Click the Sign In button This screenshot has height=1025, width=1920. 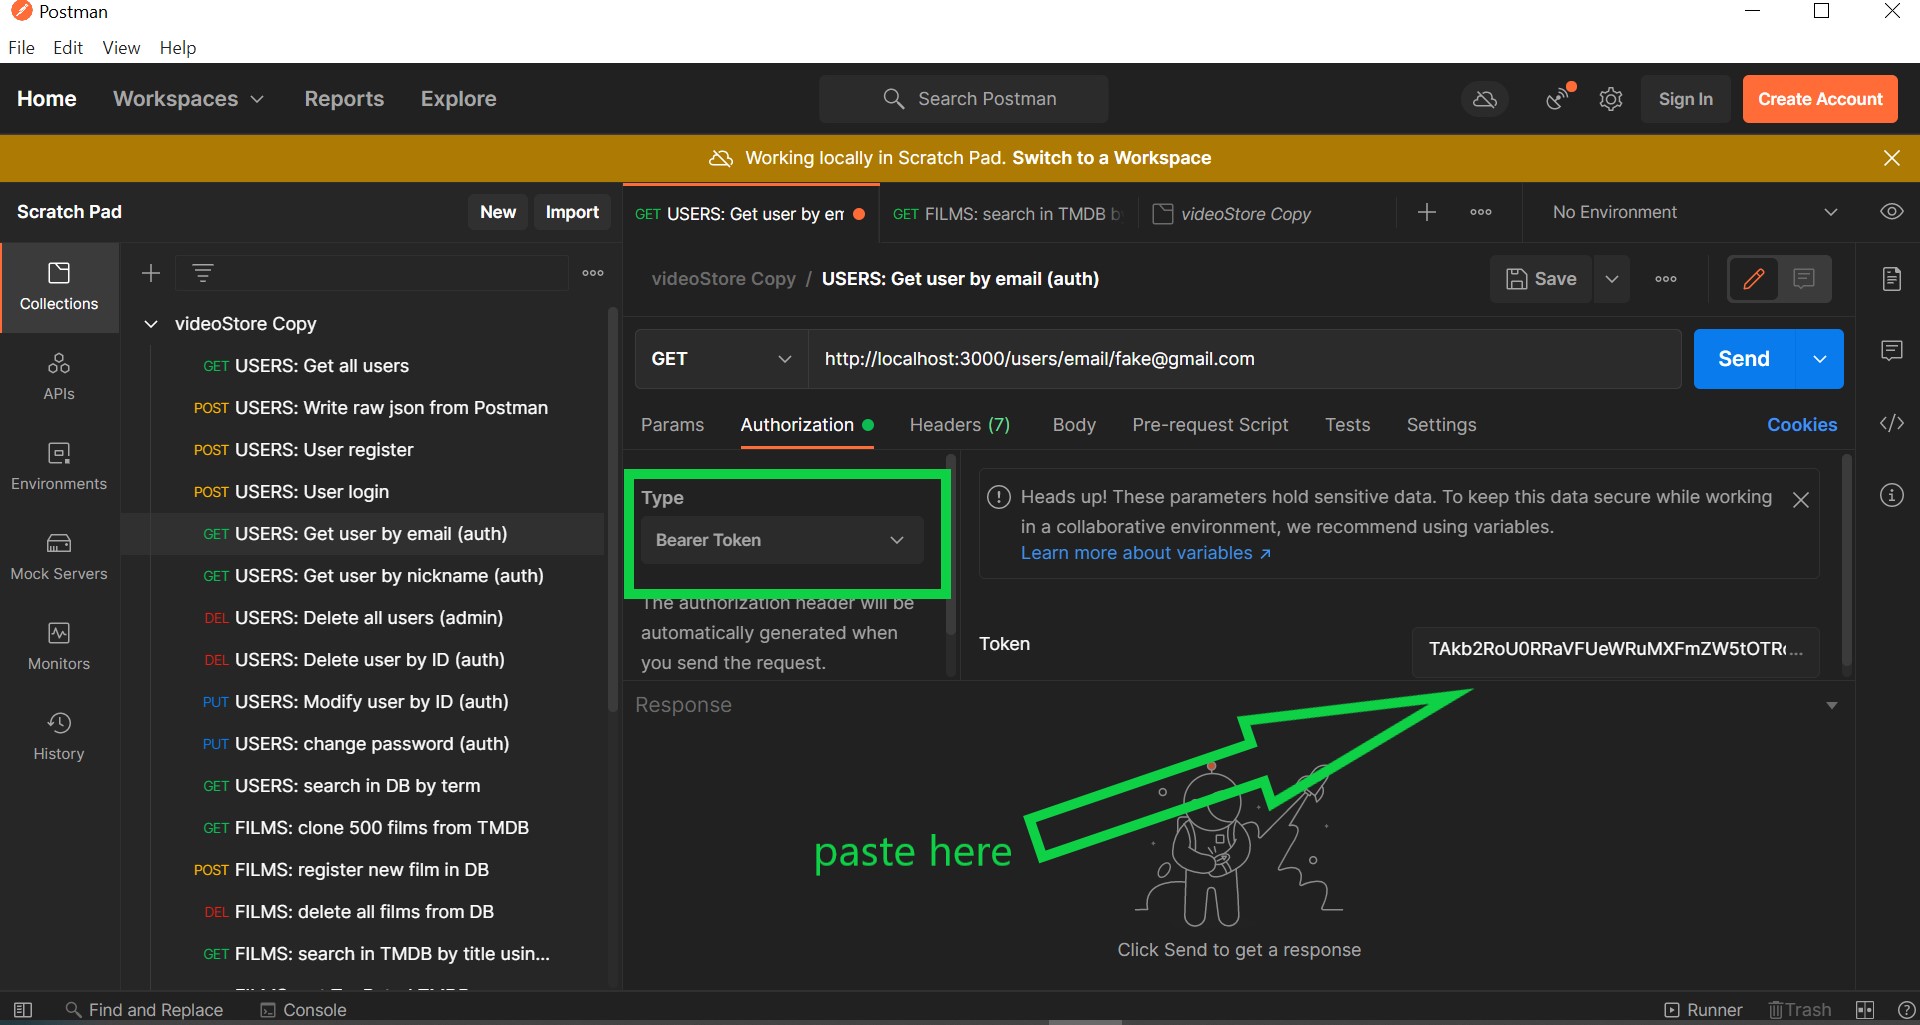click(x=1685, y=99)
